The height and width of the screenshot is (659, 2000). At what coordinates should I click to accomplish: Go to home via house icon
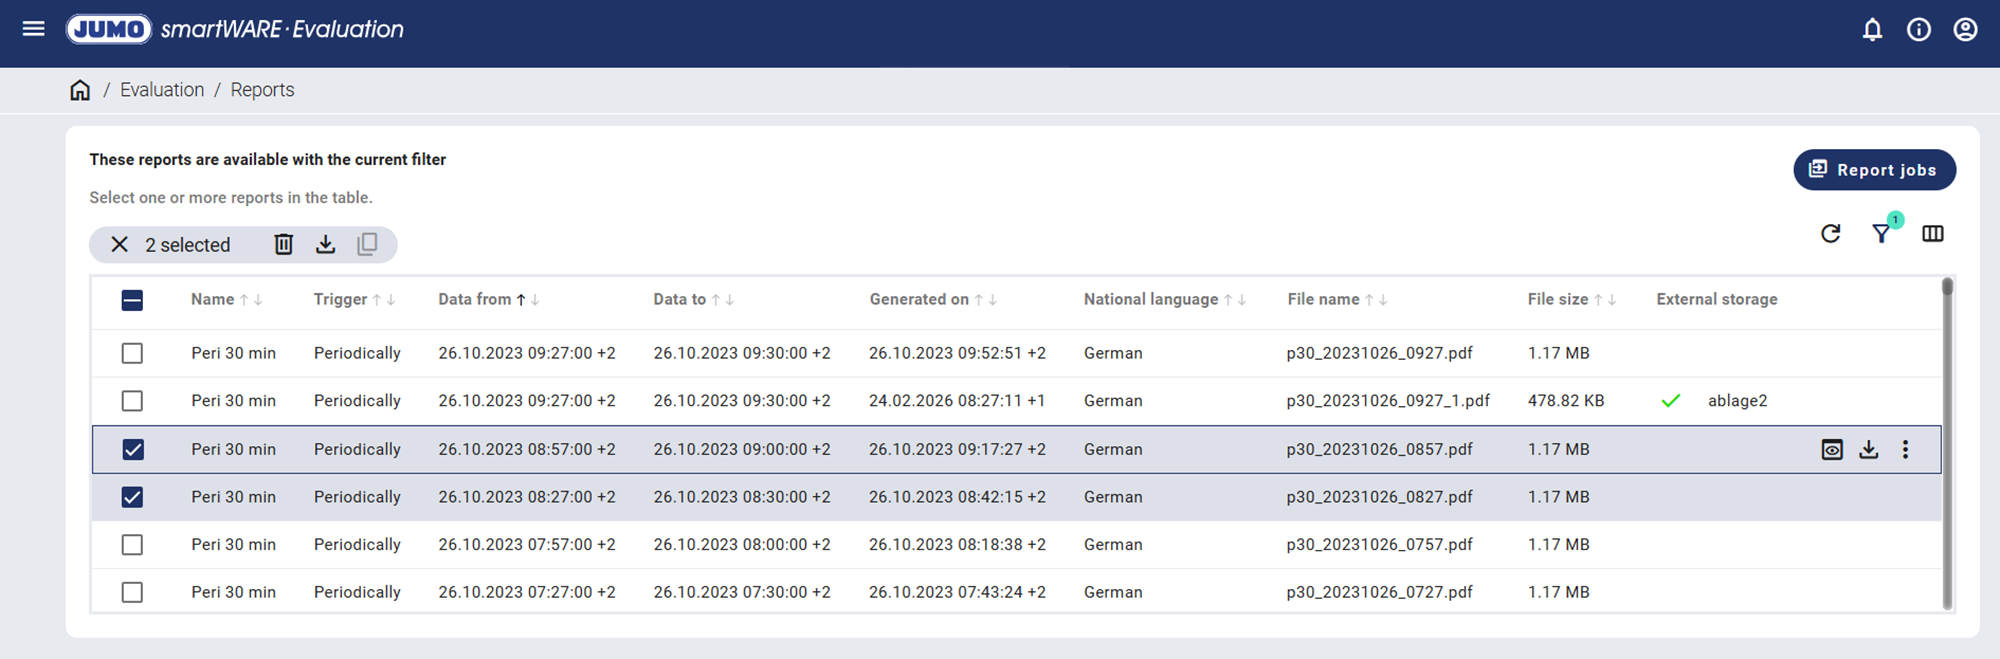tap(80, 90)
